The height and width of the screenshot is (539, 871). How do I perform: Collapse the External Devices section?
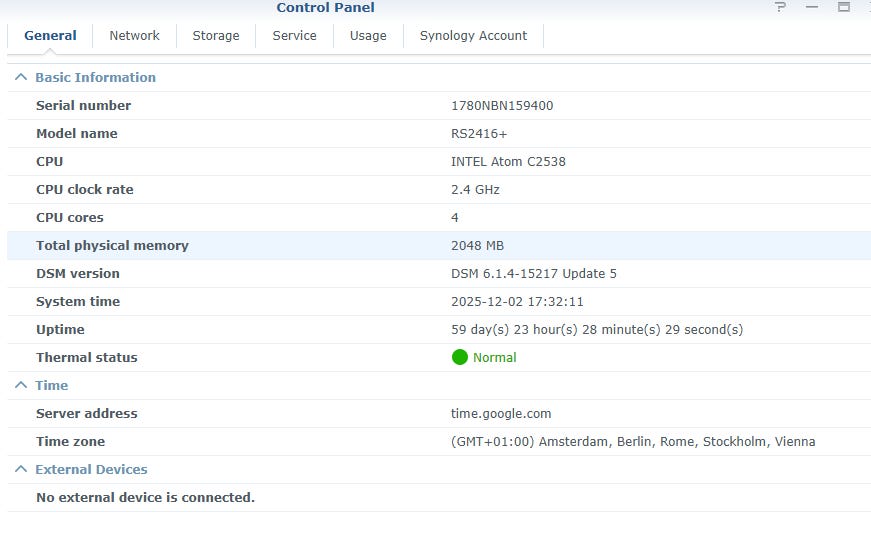21,469
